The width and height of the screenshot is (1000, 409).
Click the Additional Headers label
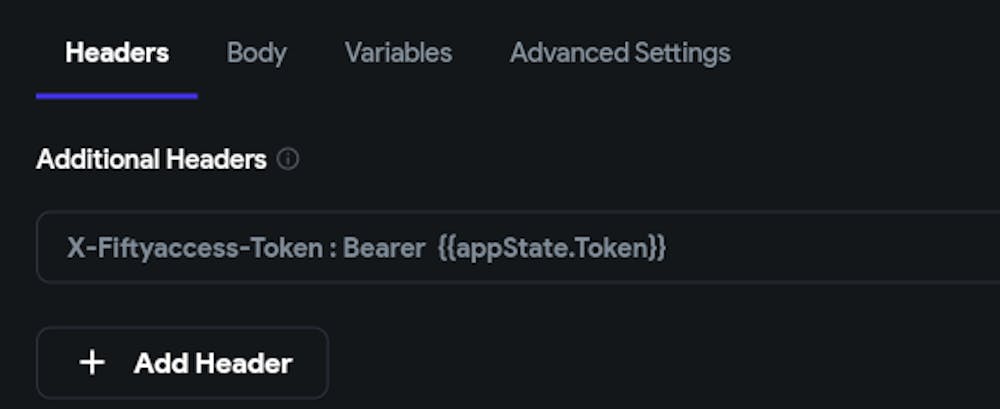click(151, 159)
